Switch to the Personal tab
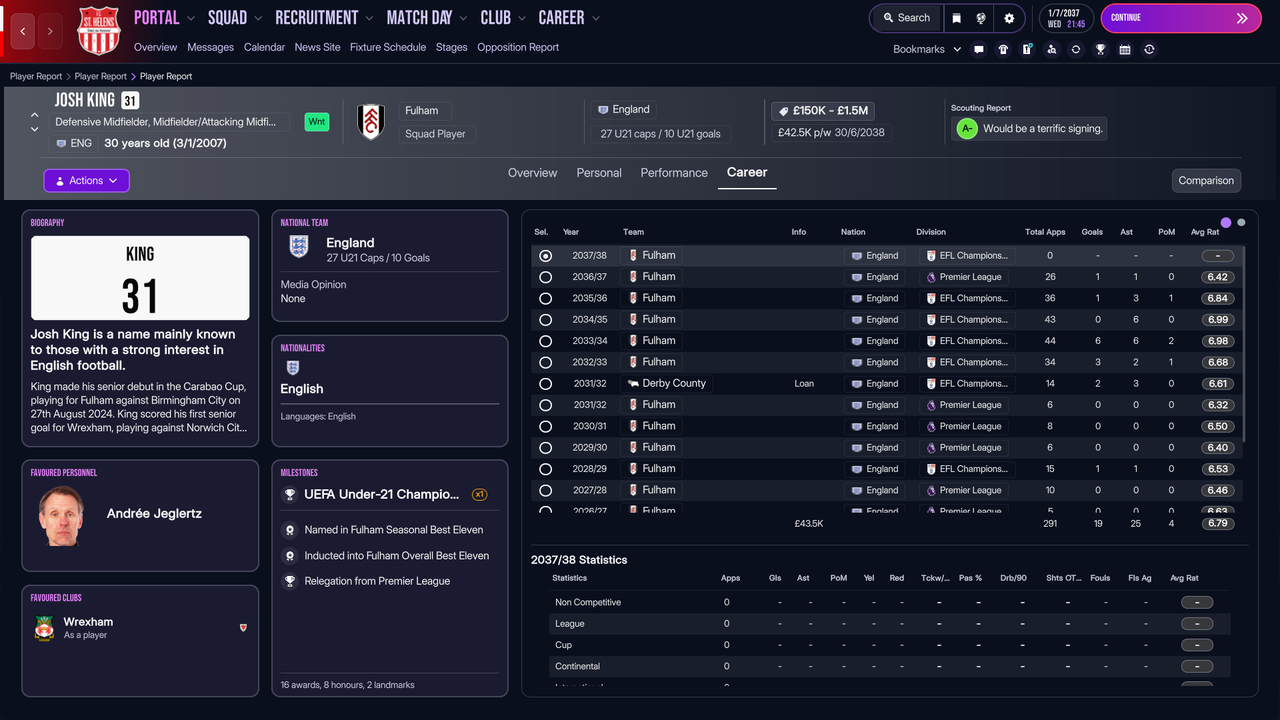This screenshot has height=720, width=1280. point(599,173)
